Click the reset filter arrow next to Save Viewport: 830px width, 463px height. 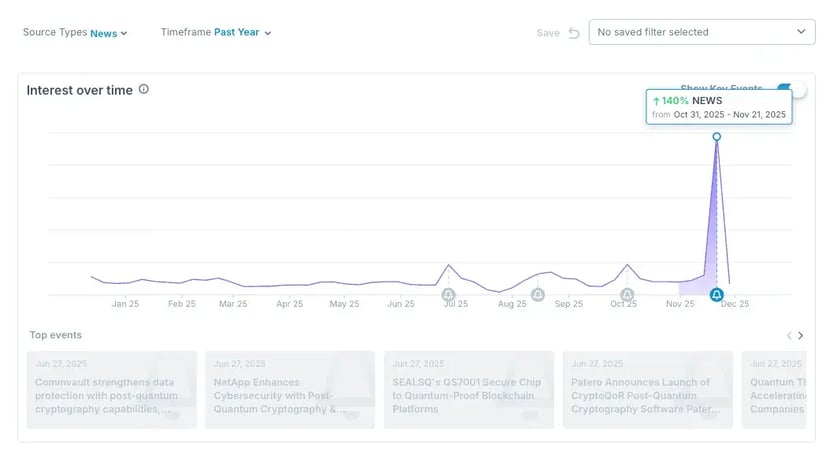click(574, 33)
